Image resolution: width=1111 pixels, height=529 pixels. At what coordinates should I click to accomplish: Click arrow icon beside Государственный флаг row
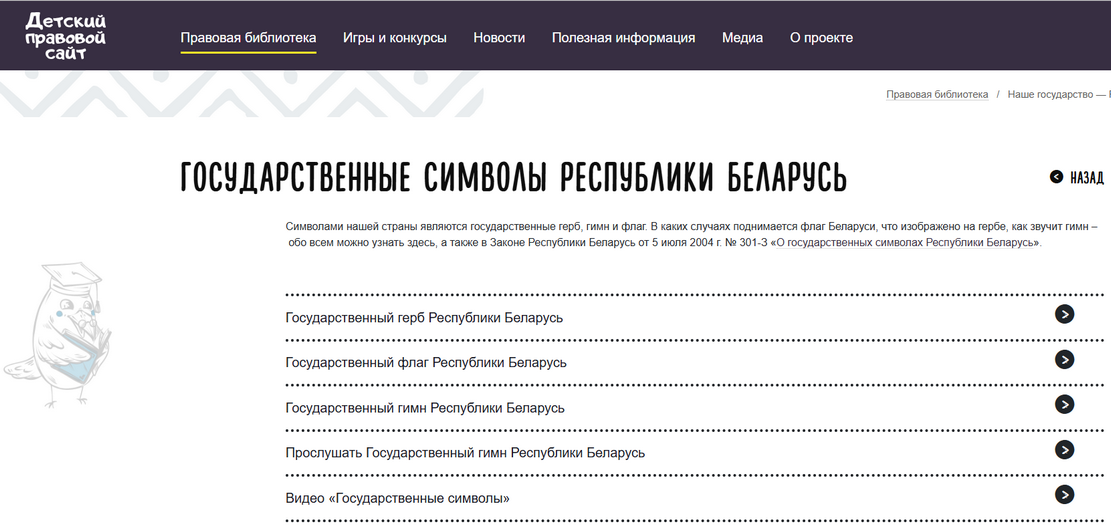1064,360
